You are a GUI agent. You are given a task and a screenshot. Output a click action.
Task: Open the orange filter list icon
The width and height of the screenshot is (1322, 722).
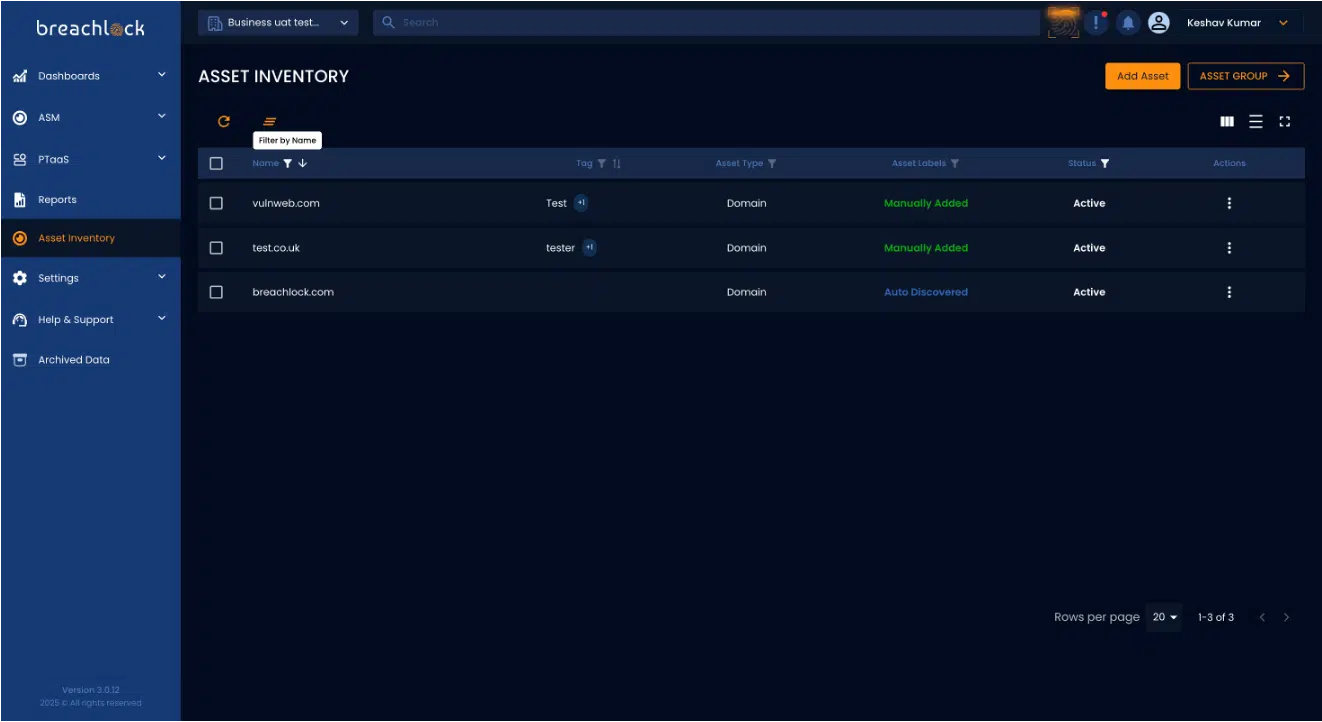[269, 122]
